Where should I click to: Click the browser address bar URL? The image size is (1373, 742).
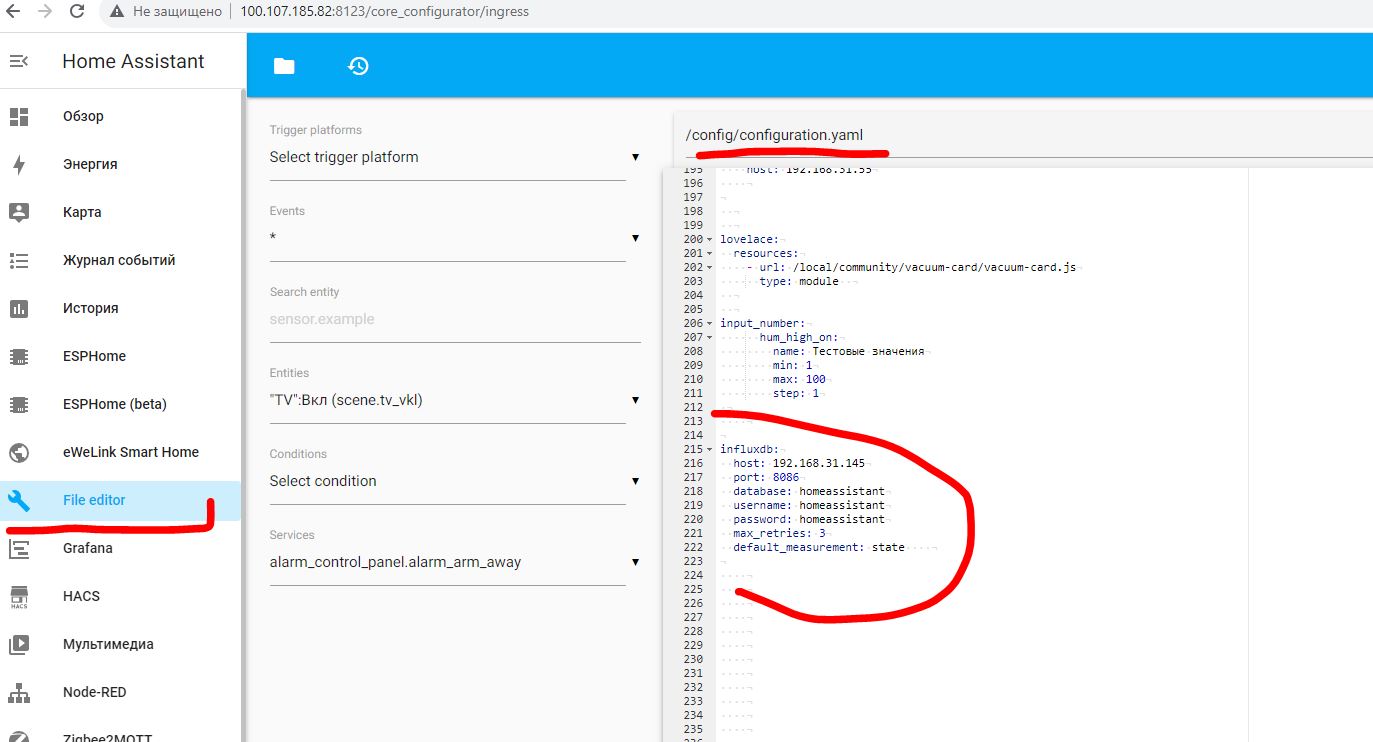[385, 12]
